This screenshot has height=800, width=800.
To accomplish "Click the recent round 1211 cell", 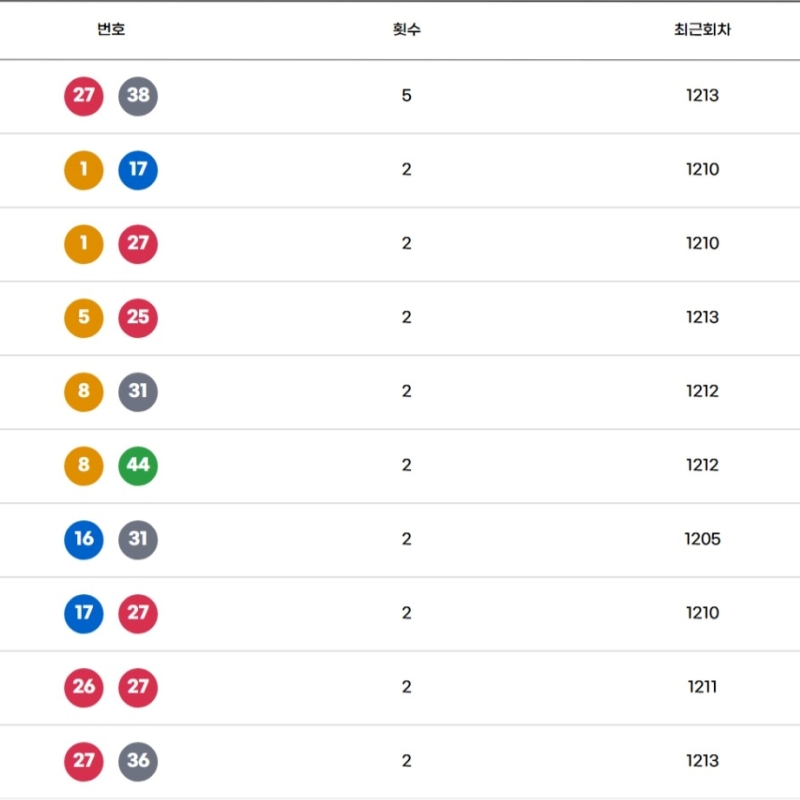I will (702, 688).
